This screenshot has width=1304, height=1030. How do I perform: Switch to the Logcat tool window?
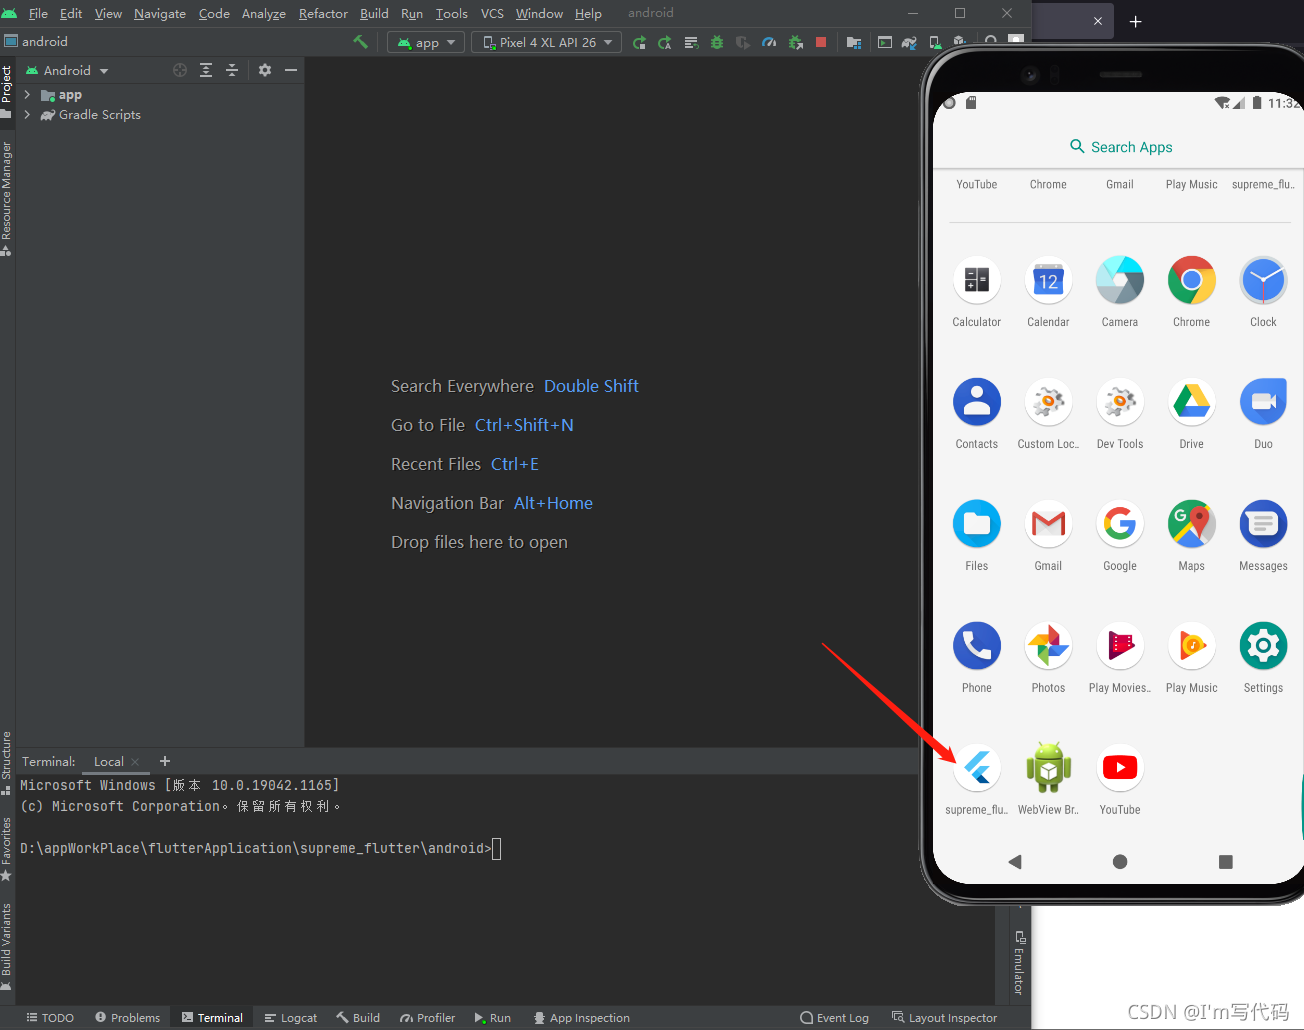290,1018
